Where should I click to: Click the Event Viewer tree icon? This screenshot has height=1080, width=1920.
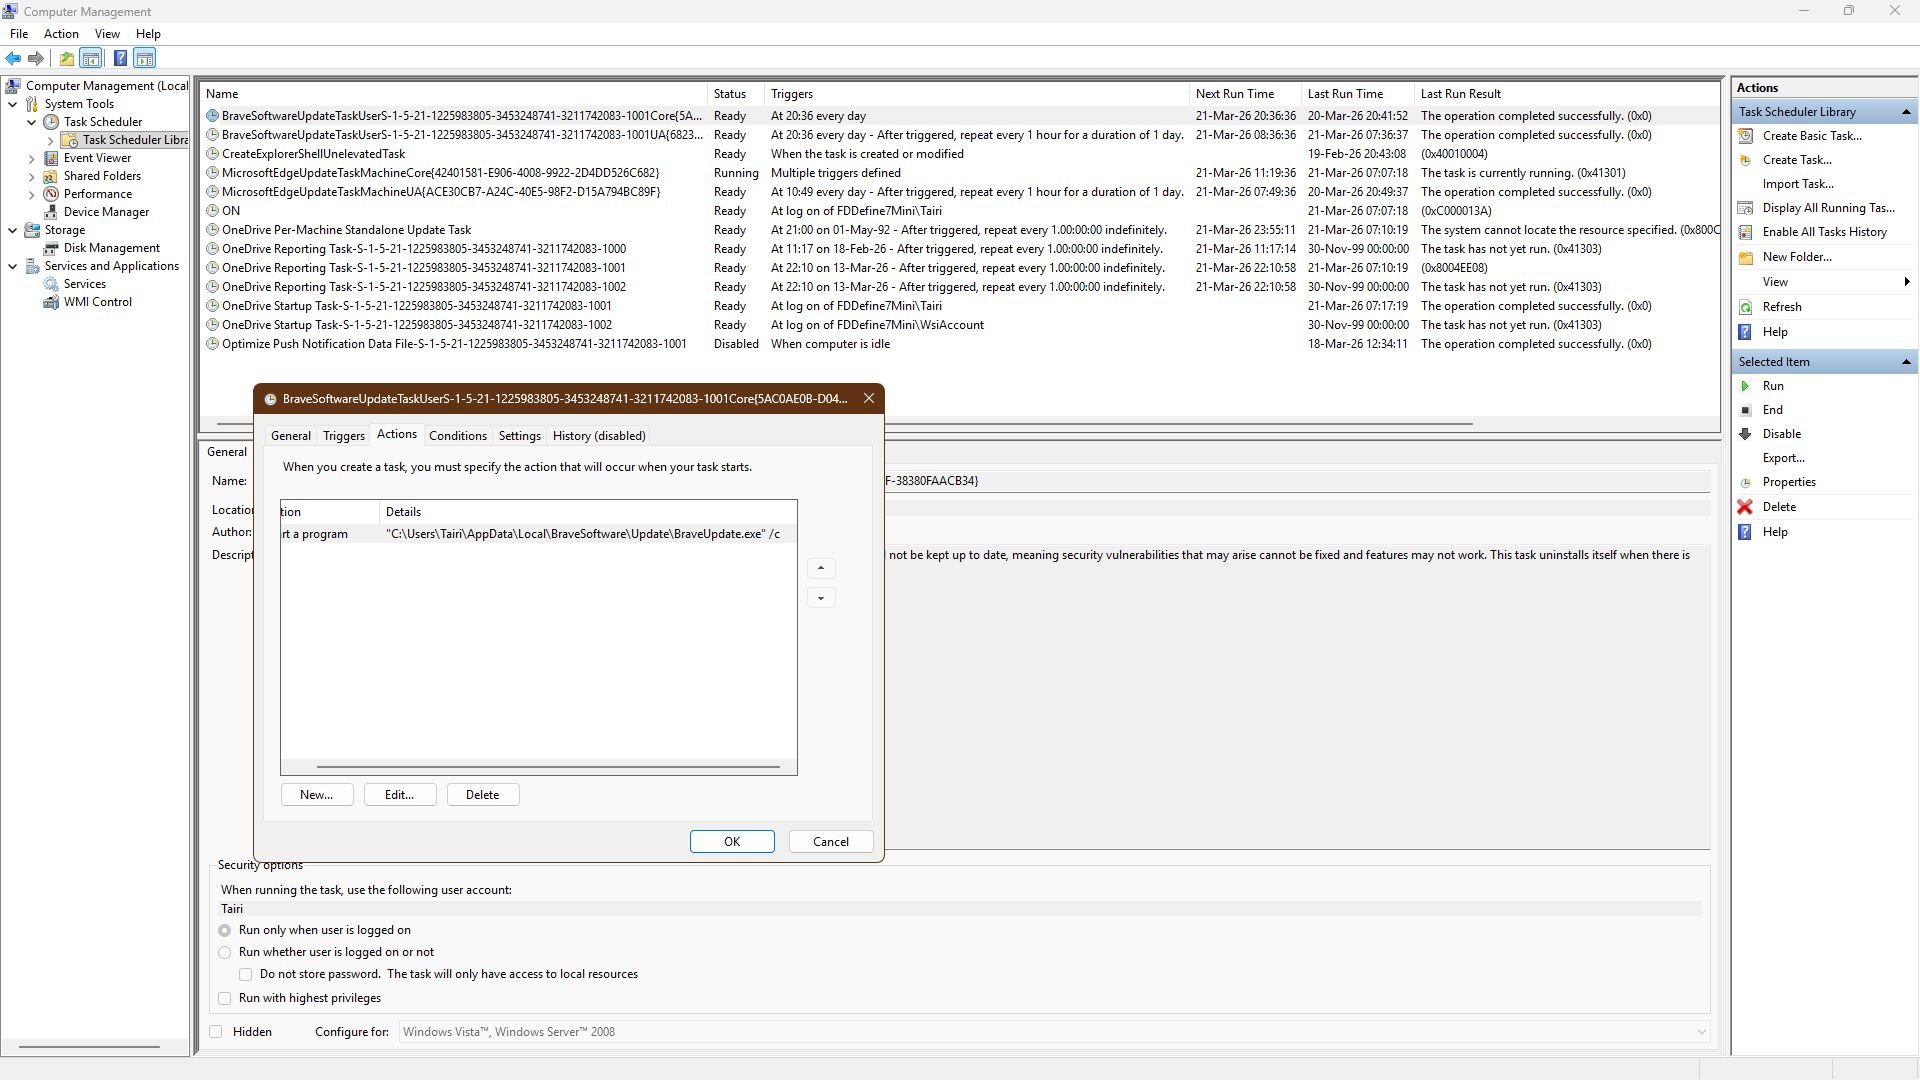[51, 158]
